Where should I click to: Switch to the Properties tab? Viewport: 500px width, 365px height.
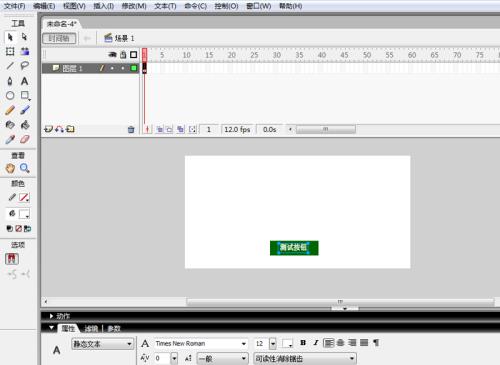pos(68,329)
